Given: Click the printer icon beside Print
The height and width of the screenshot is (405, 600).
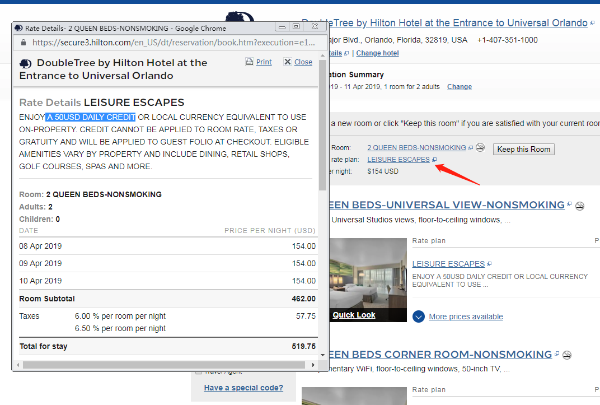Looking at the screenshot, I should [249, 62].
